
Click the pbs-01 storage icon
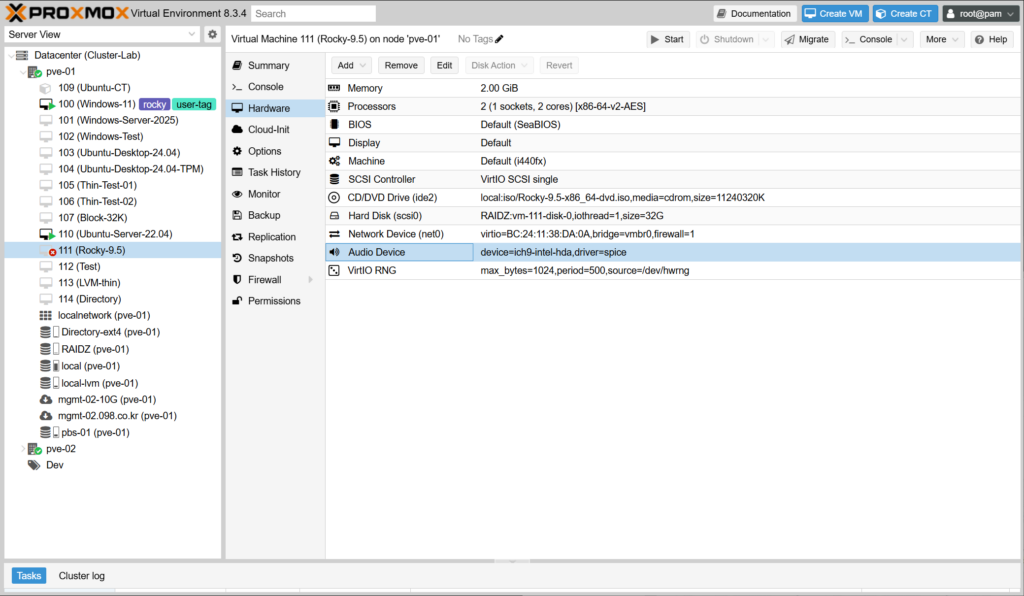(46, 433)
